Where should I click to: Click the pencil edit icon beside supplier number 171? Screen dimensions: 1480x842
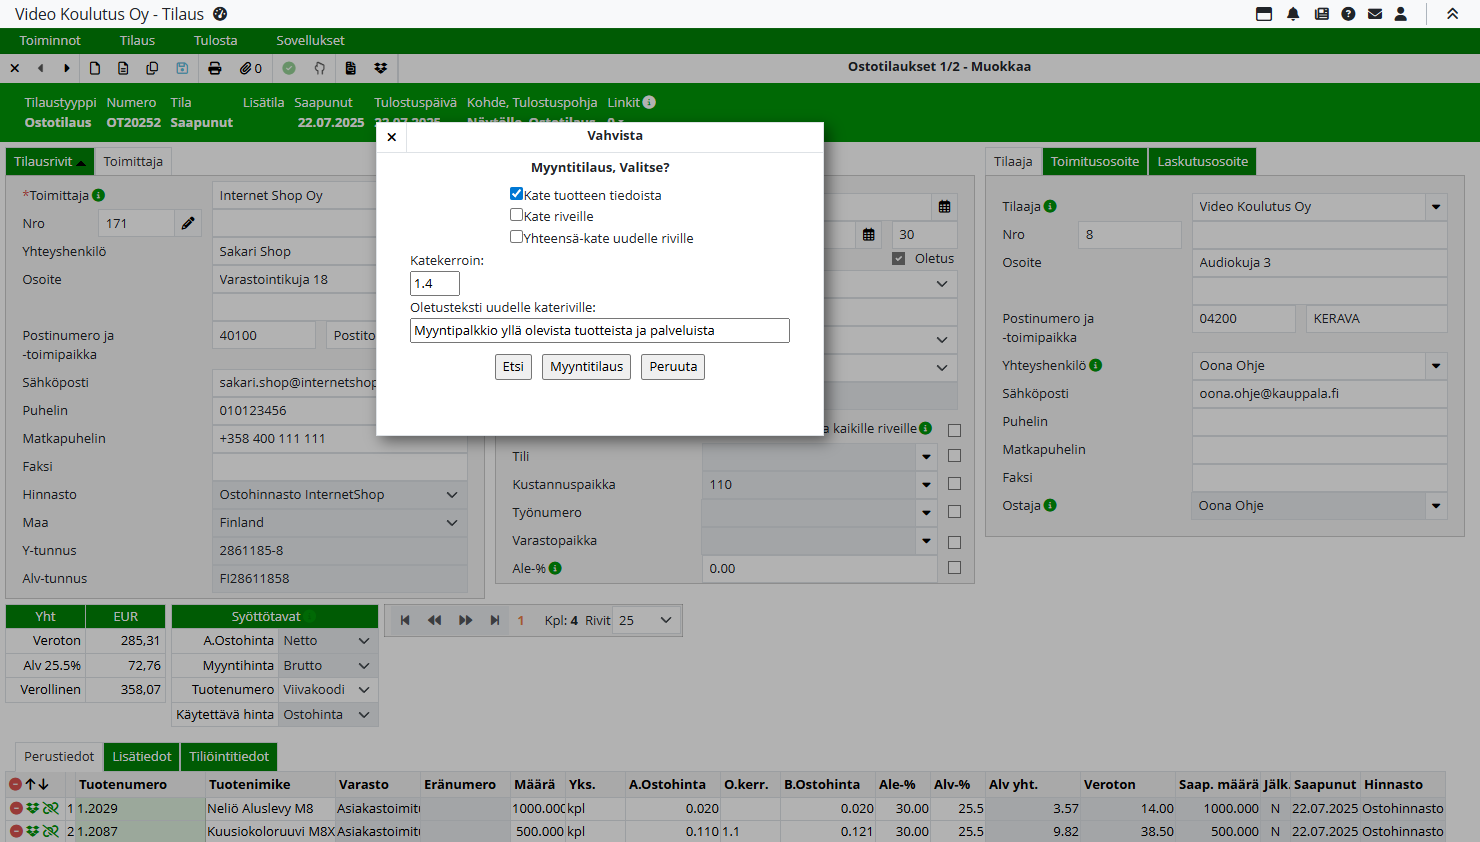[x=188, y=223]
